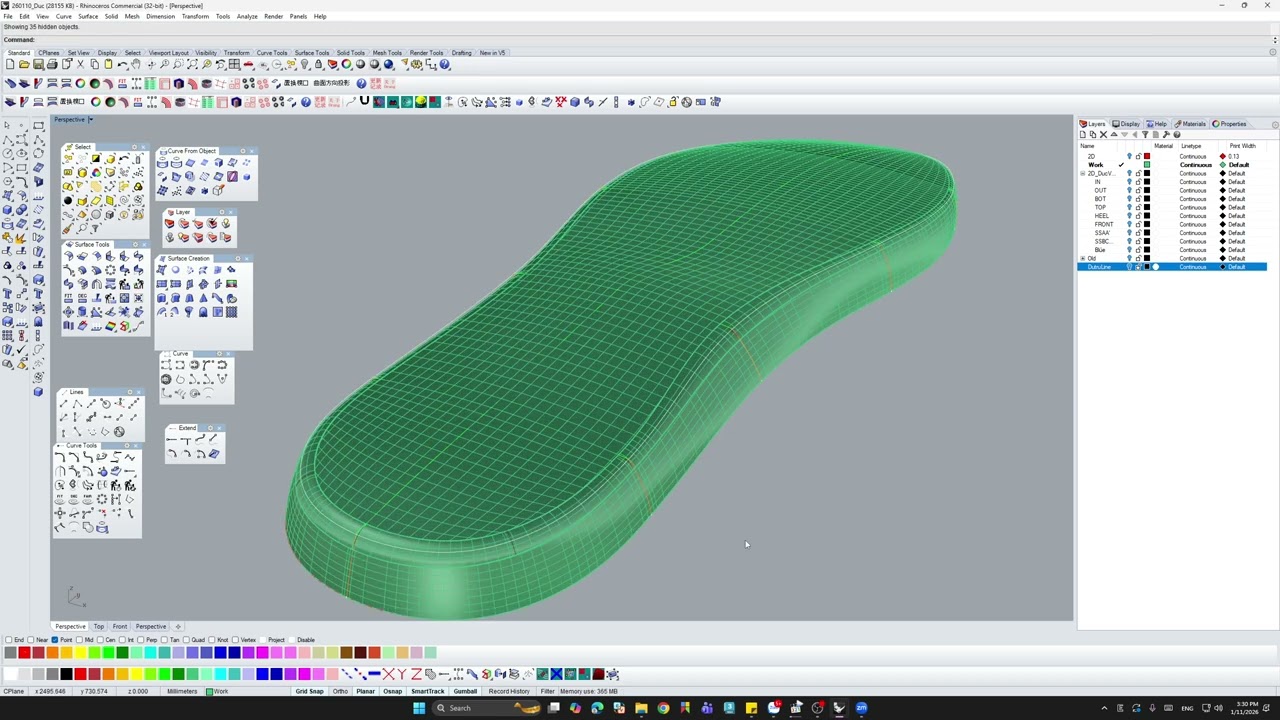This screenshot has width=1280, height=720.
Task: Click the New Layer icon in Layers panel
Action: pyautogui.click(x=1083, y=135)
